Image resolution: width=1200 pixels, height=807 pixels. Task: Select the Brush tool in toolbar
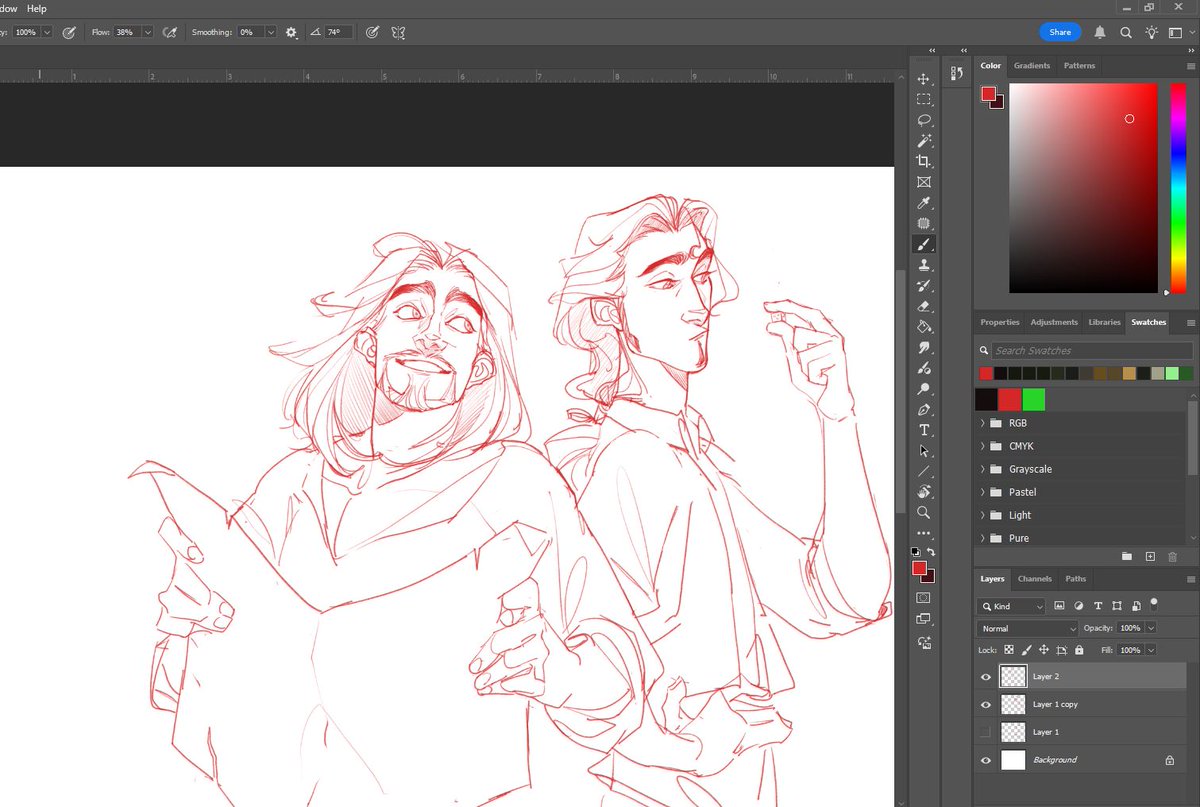click(x=924, y=244)
